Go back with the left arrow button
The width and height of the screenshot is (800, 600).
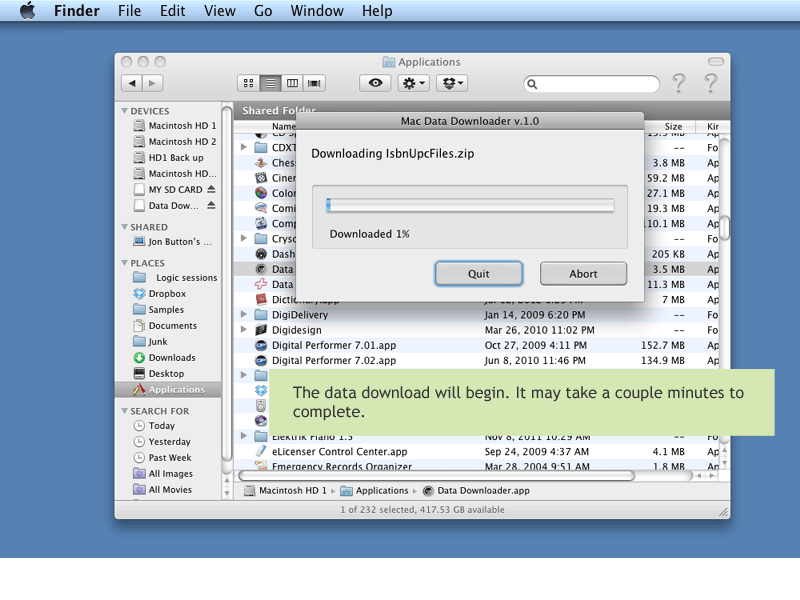click(x=132, y=83)
